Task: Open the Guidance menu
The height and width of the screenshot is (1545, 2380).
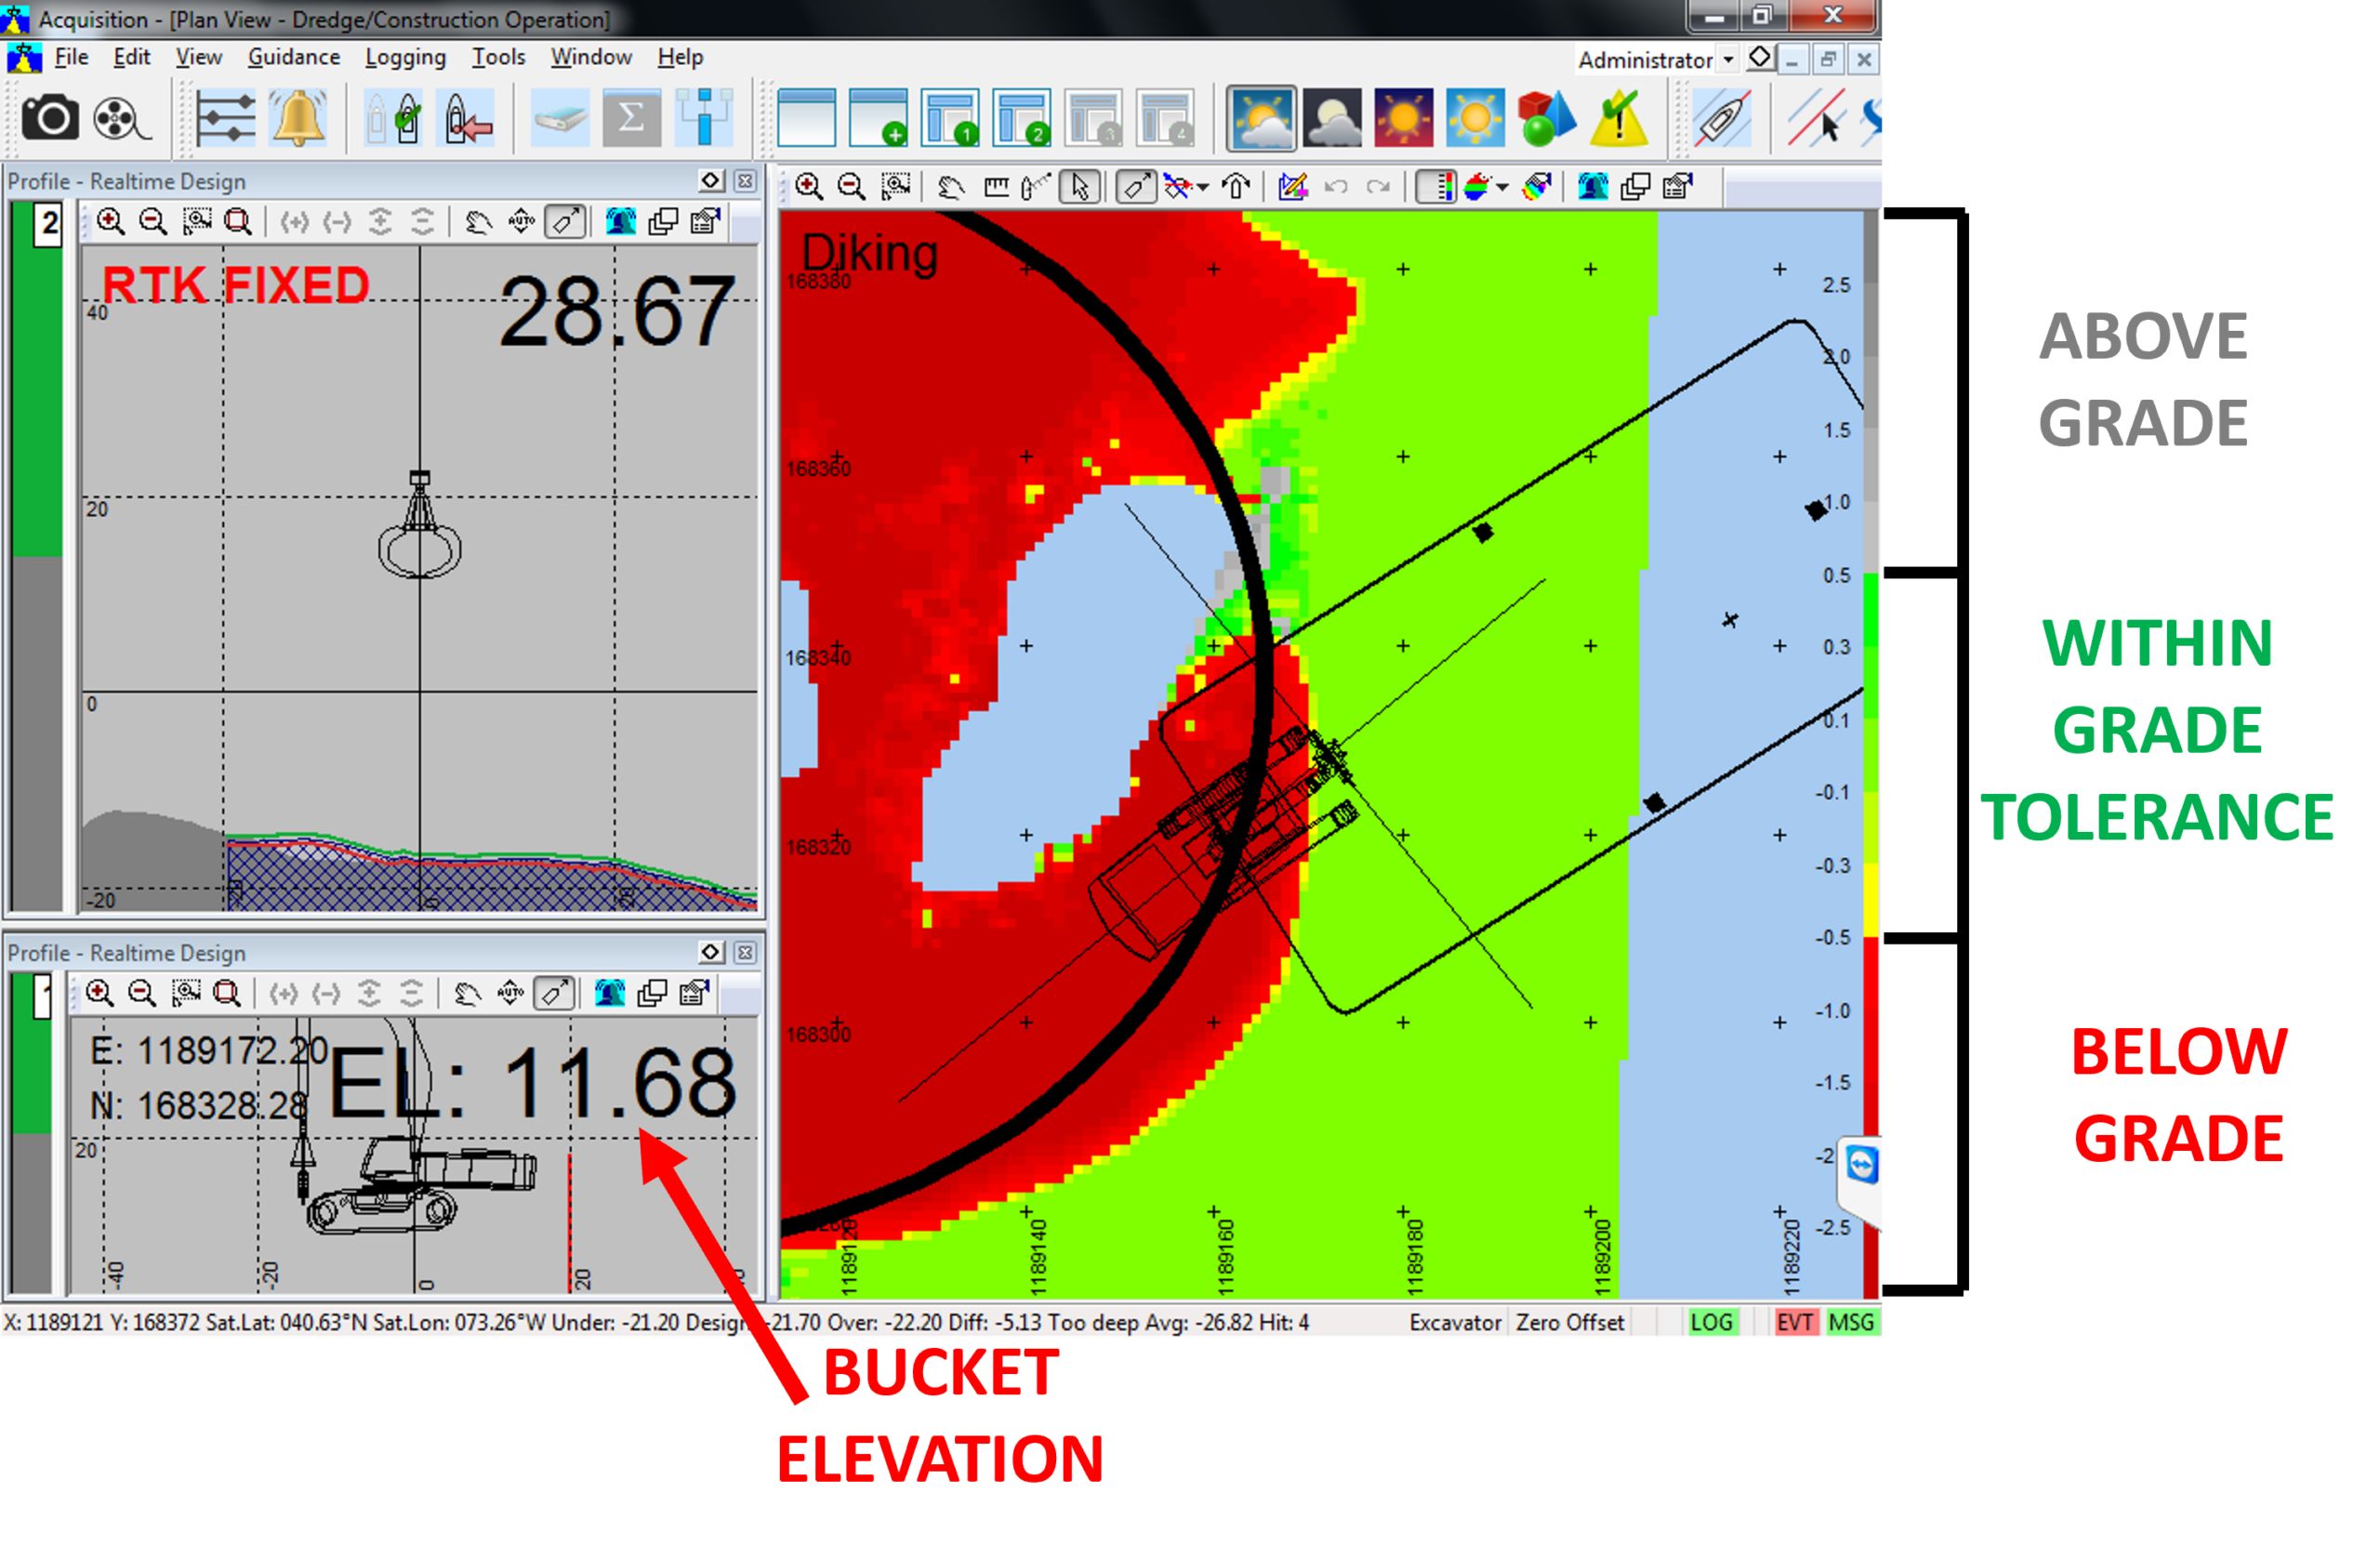Action: tap(293, 57)
